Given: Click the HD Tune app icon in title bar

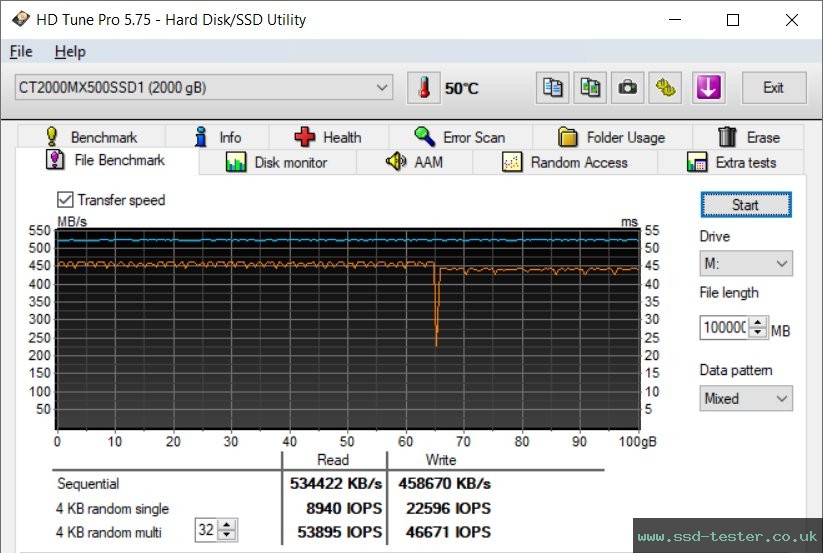Looking at the screenshot, I should pos(20,19).
